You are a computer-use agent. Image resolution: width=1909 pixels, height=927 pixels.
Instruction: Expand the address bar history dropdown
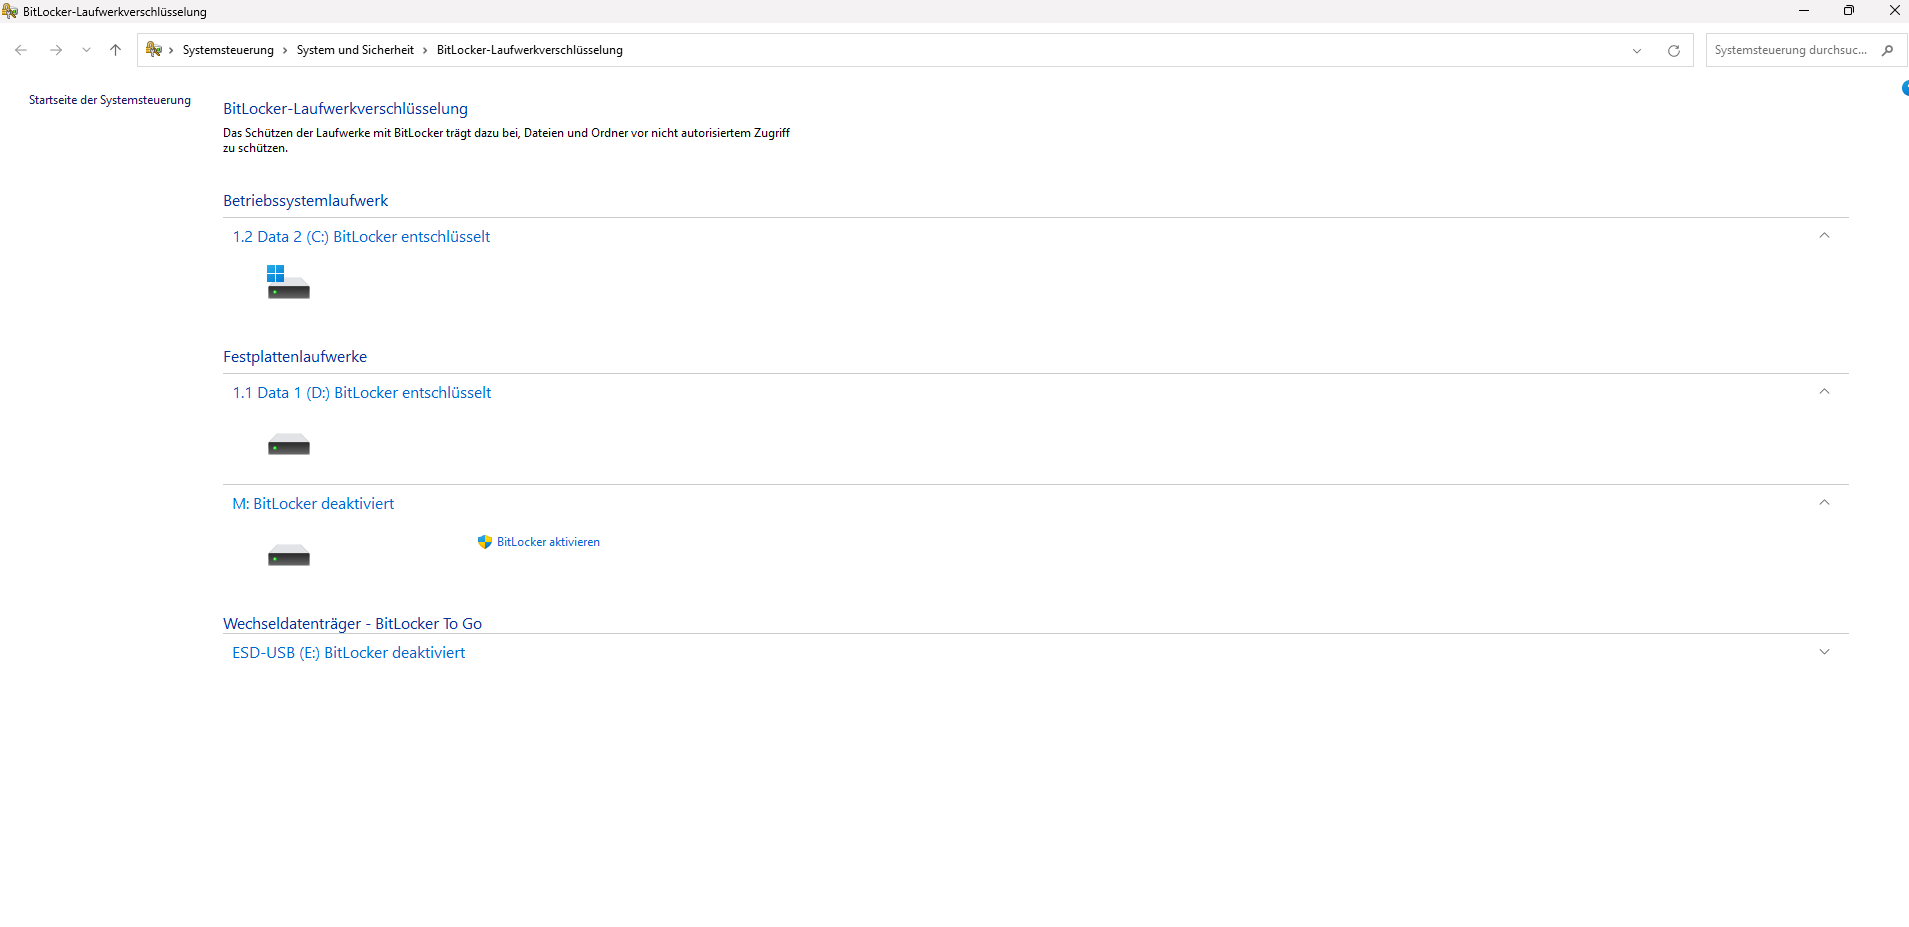pyautogui.click(x=1637, y=50)
